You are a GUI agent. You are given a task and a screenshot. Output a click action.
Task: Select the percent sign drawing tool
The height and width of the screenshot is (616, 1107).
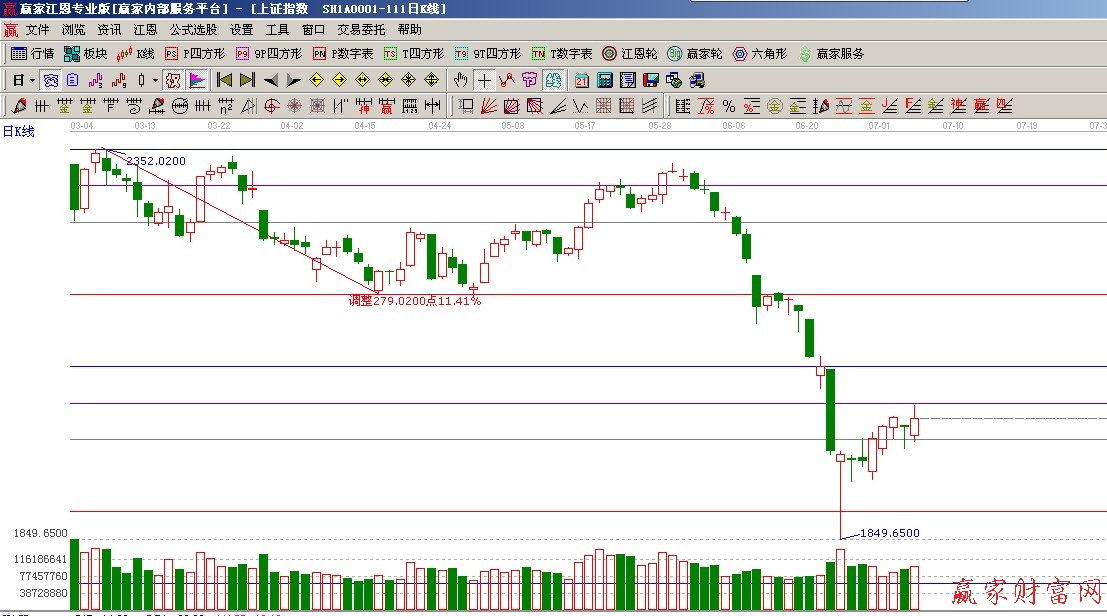(728, 106)
